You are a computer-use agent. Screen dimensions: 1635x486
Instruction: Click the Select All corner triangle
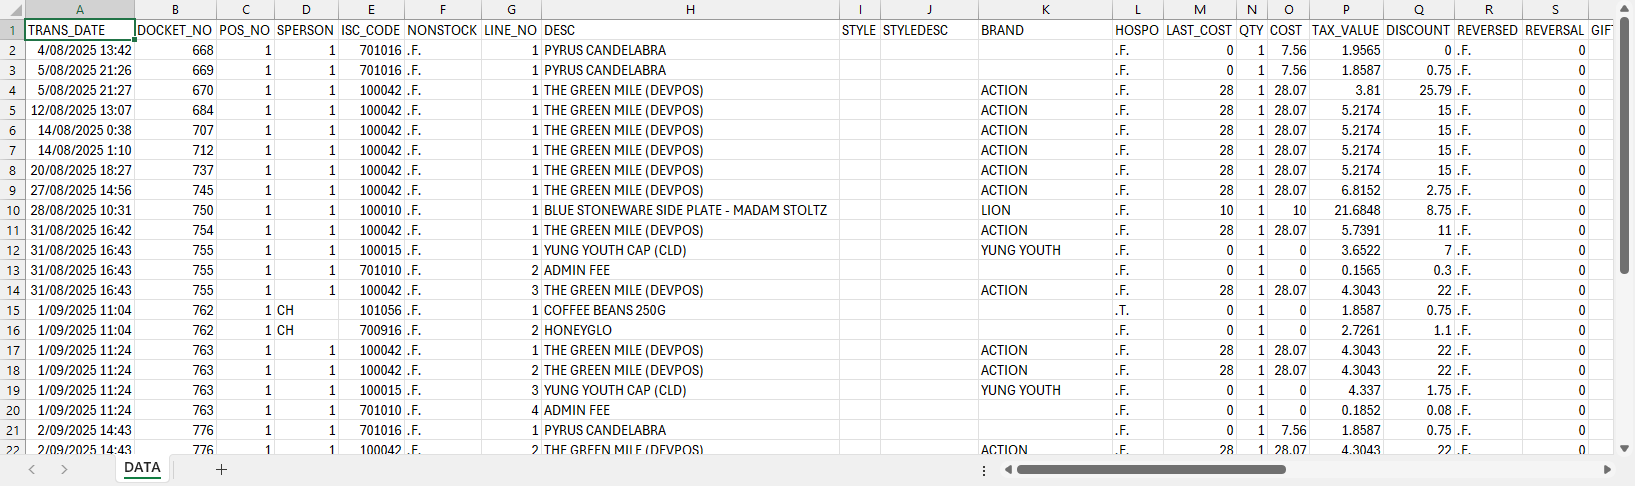point(12,10)
